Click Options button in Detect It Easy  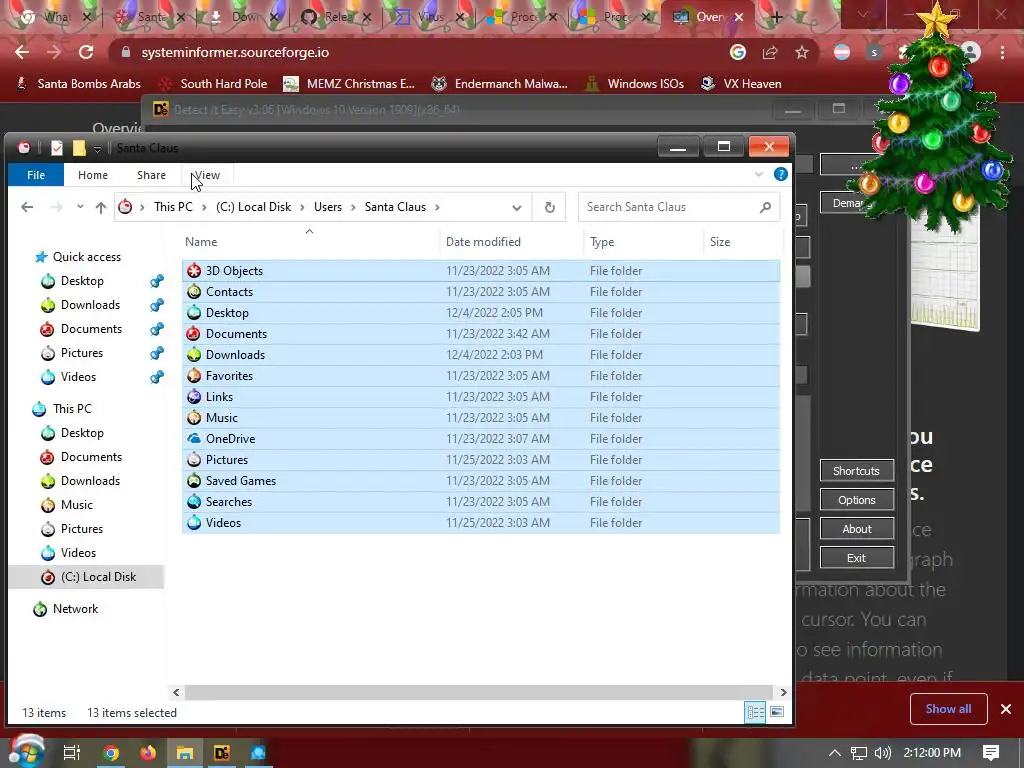point(857,500)
